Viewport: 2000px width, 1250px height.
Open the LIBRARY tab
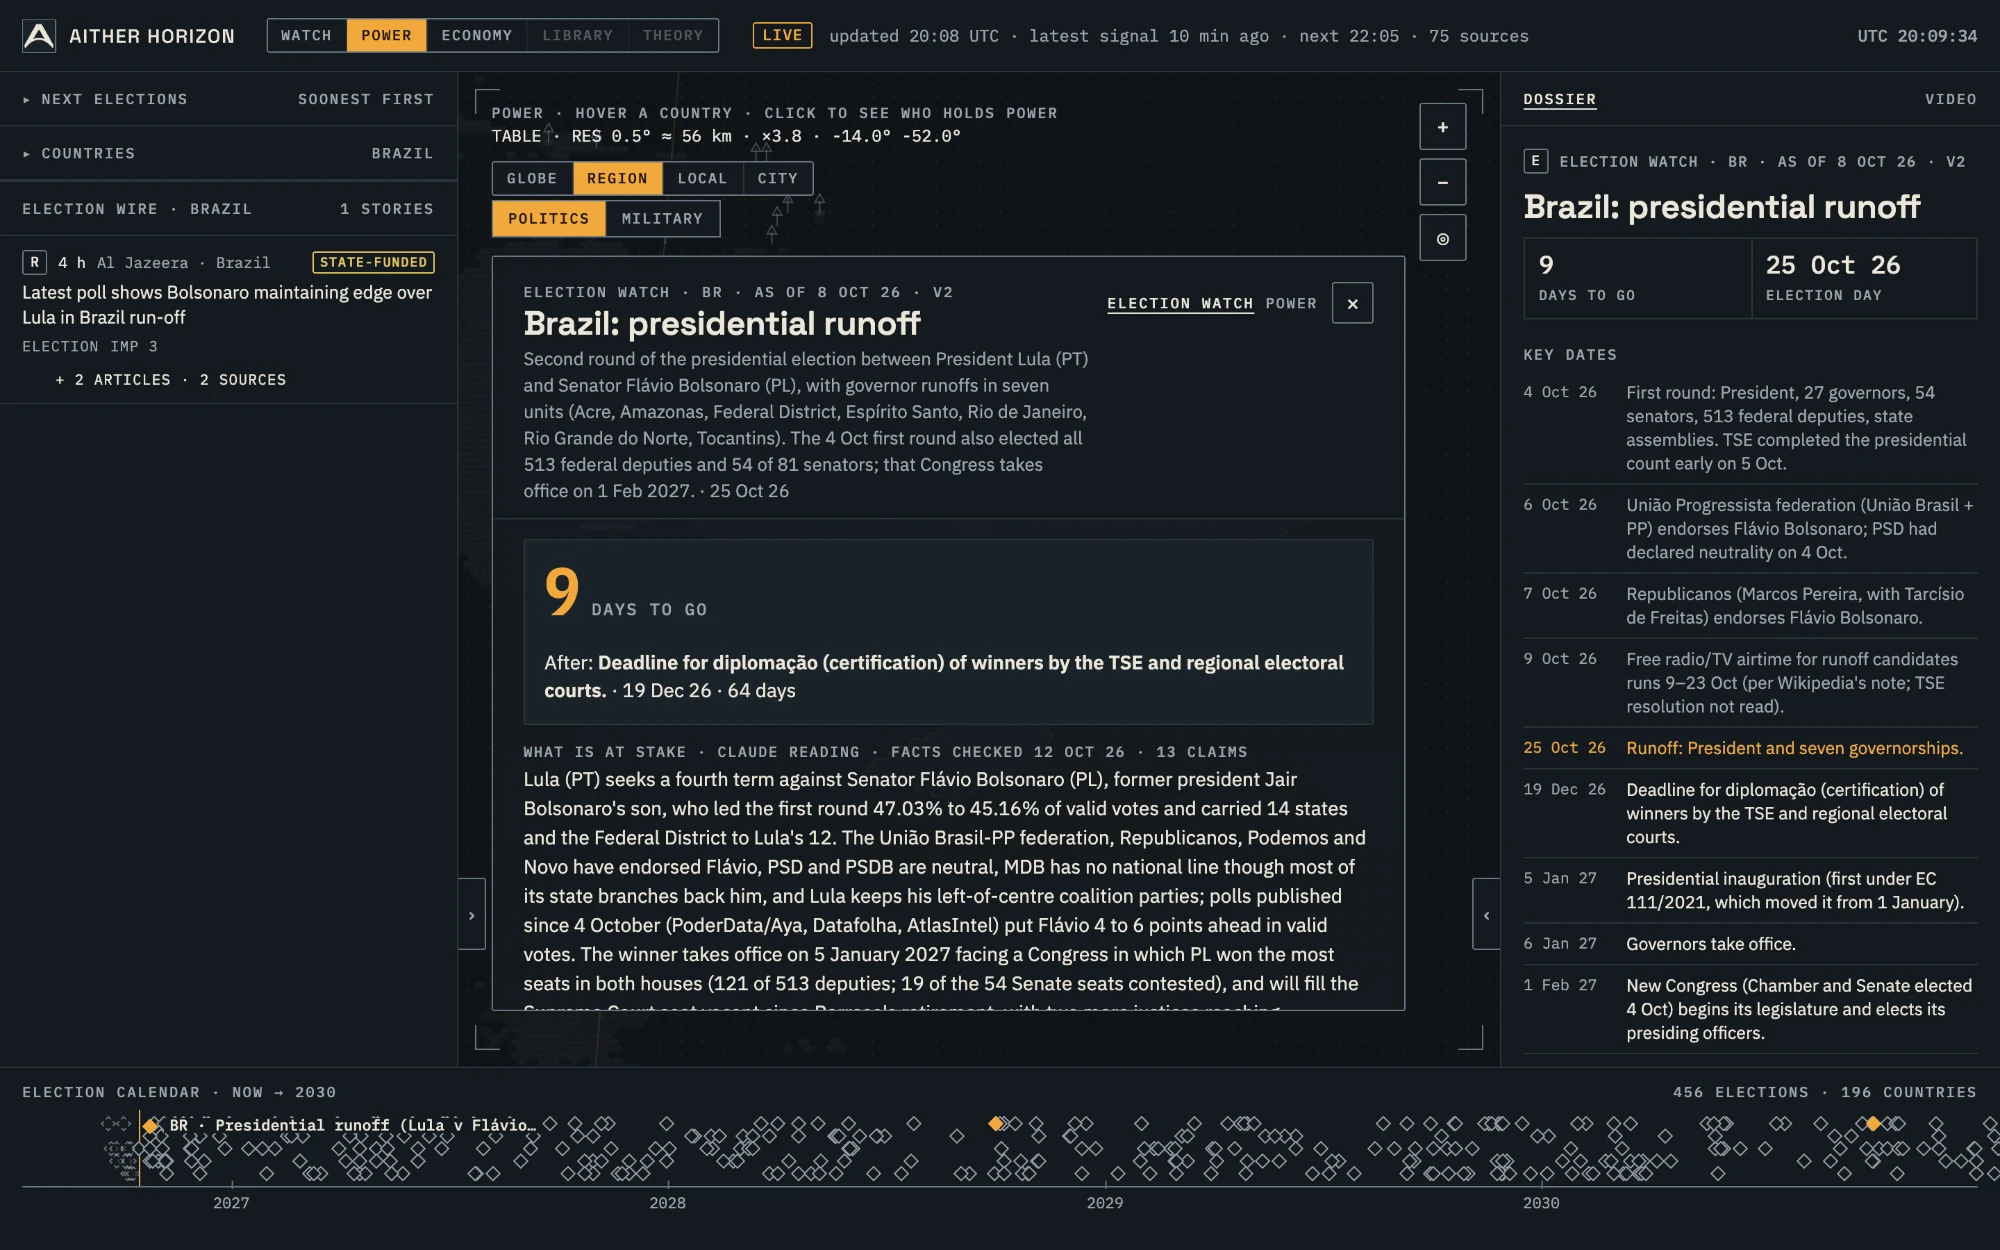point(577,35)
